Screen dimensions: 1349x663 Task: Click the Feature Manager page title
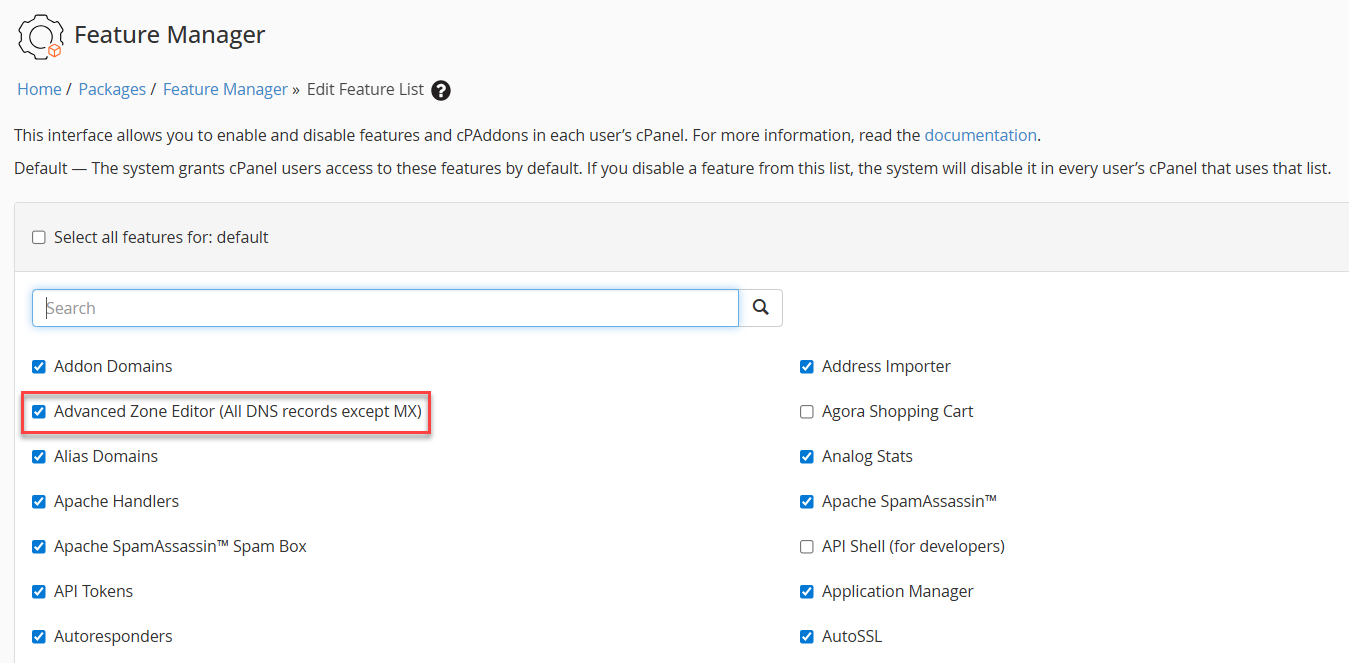[x=170, y=35]
